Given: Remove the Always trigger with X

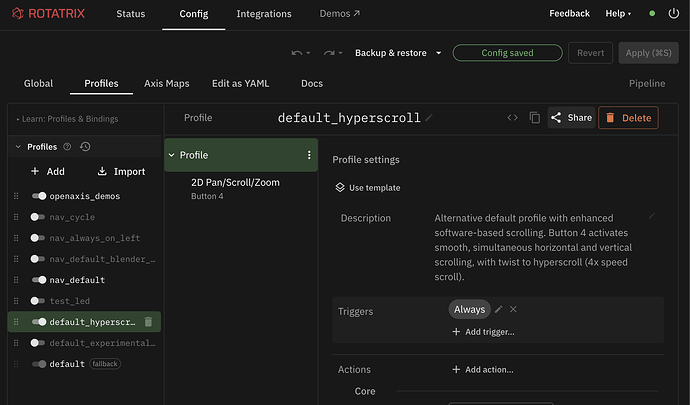Looking at the screenshot, I should pyautogui.click(x=513, y=309).
